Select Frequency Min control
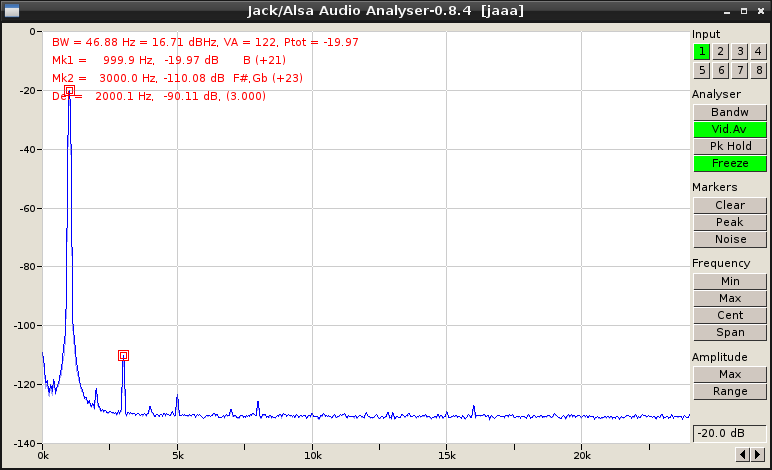772x470 pixels. (730, 281)
